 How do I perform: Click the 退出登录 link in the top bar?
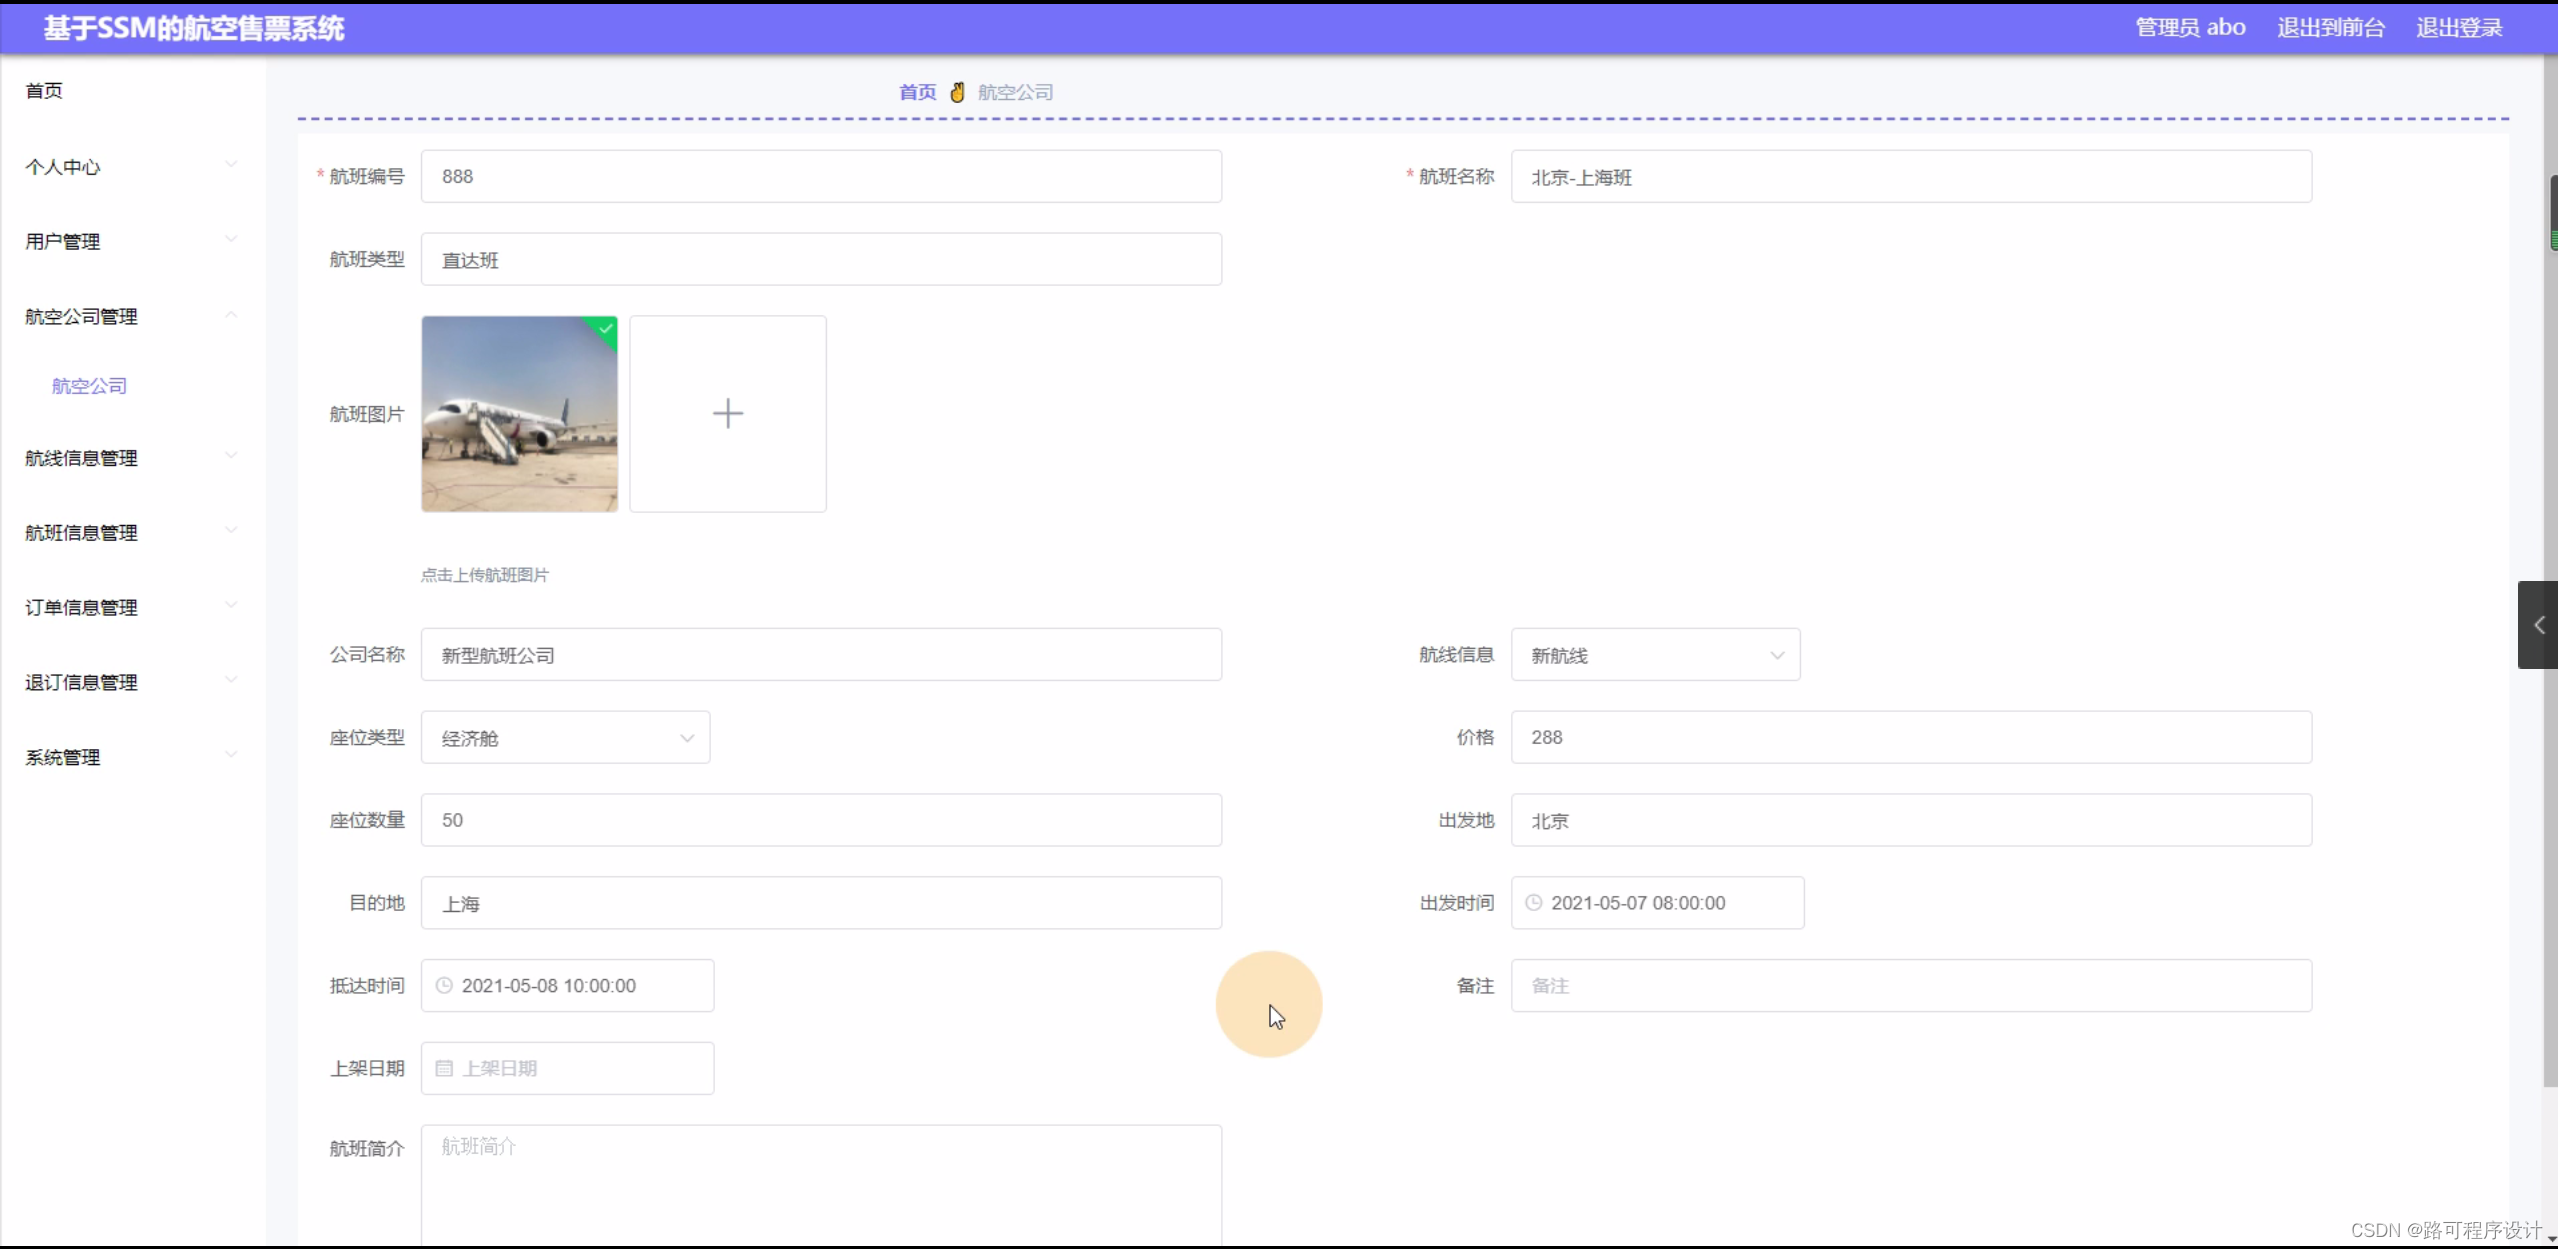tap(2457, 27)
